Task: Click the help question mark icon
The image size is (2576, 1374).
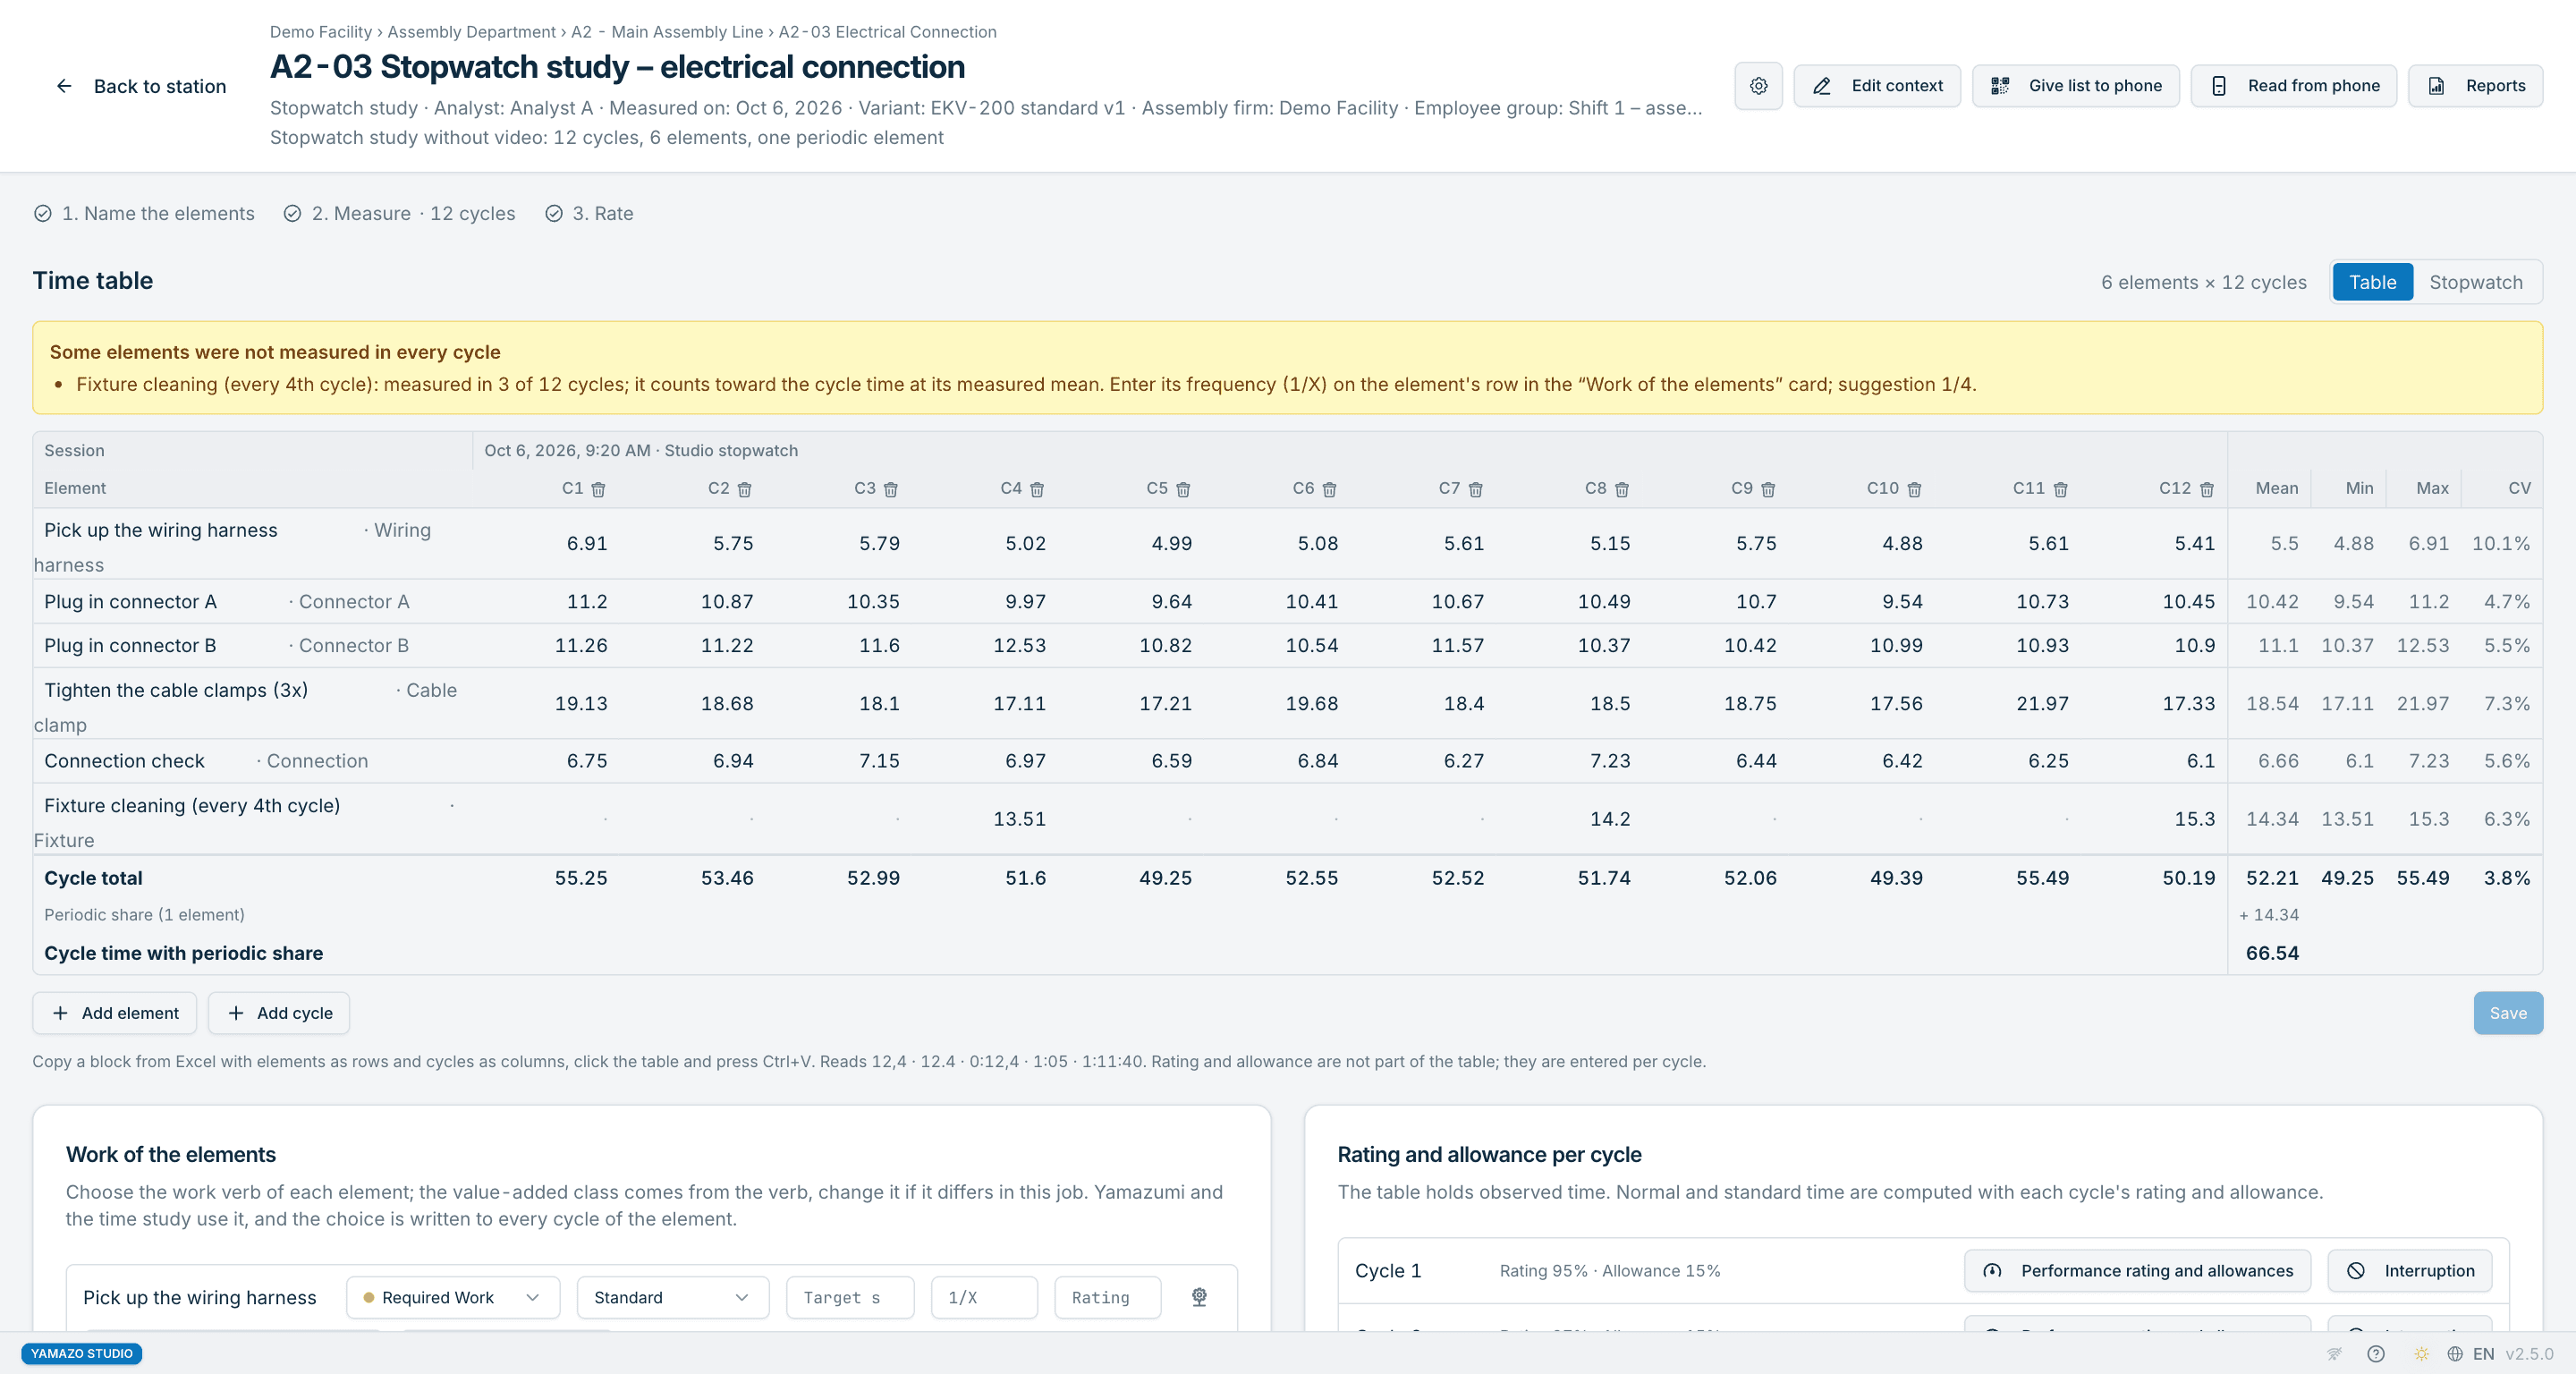Action: (2376, 1353)
